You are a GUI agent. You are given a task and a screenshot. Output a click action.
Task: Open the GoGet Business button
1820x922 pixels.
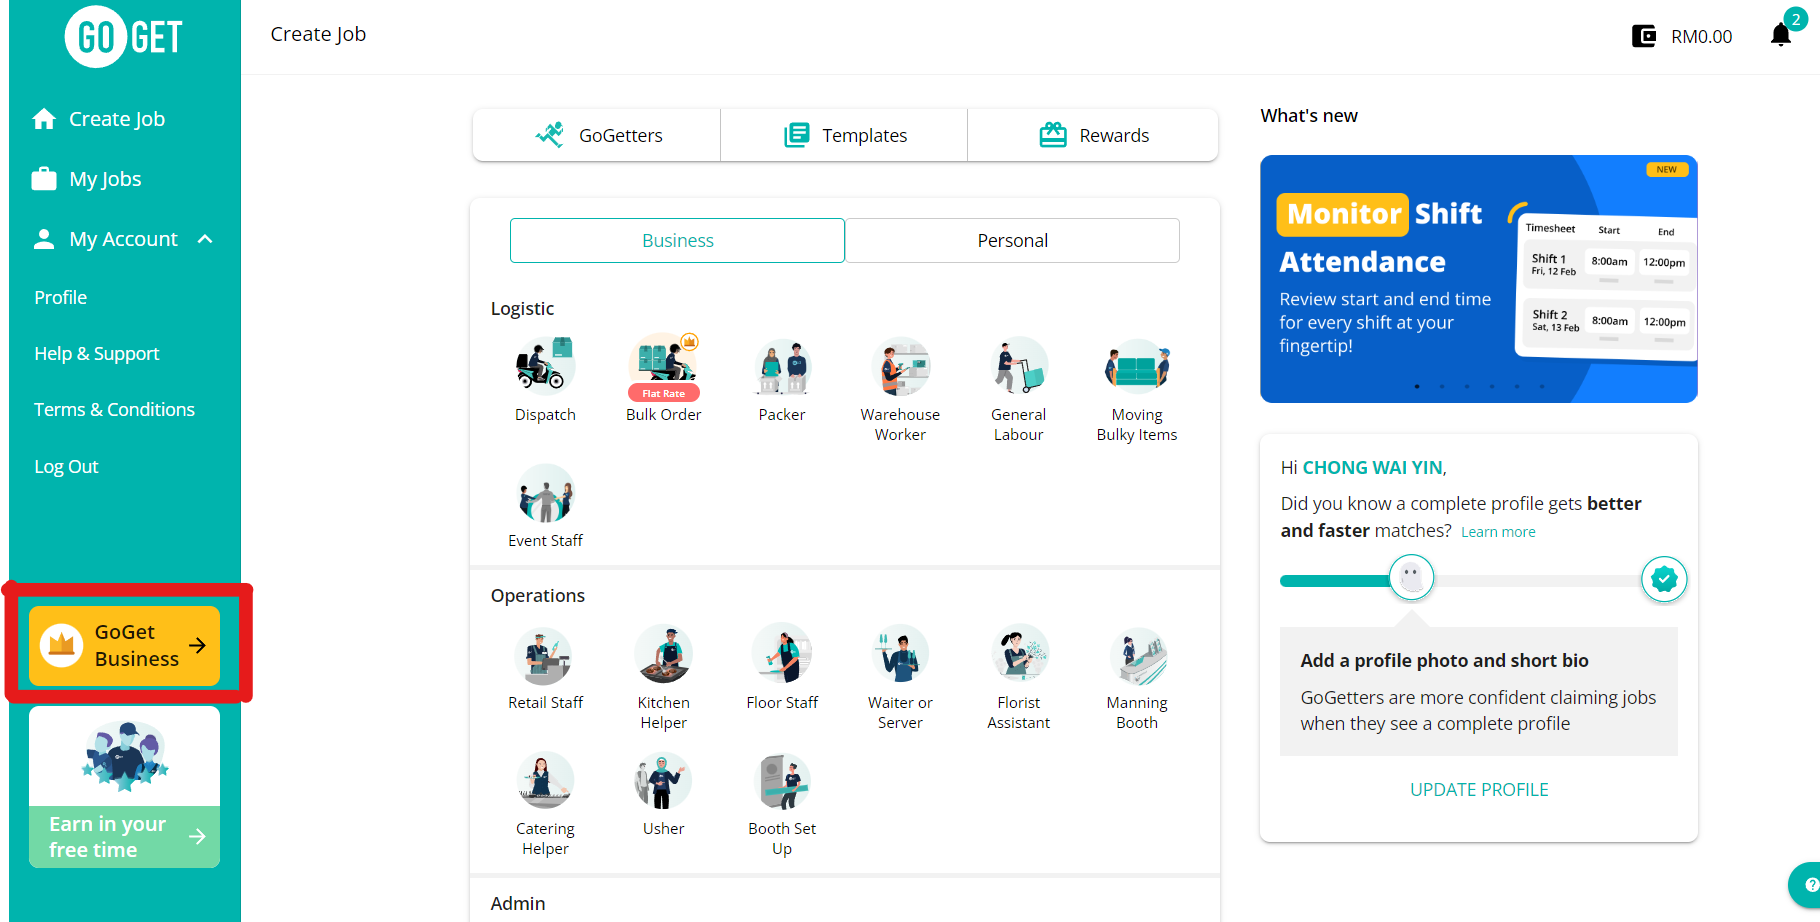coord(125,645)
